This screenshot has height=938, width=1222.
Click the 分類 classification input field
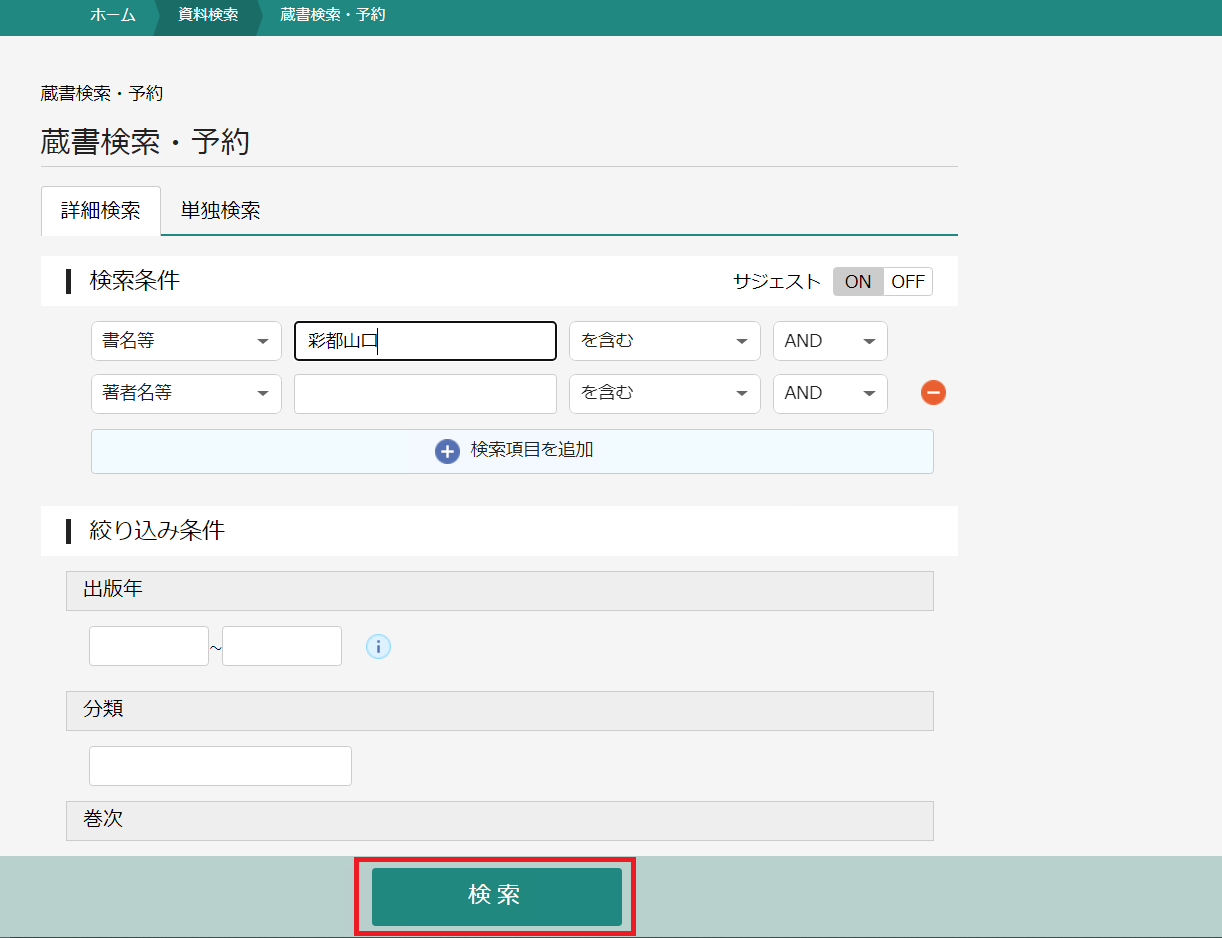pyautogui.click(x=220, y=766)
